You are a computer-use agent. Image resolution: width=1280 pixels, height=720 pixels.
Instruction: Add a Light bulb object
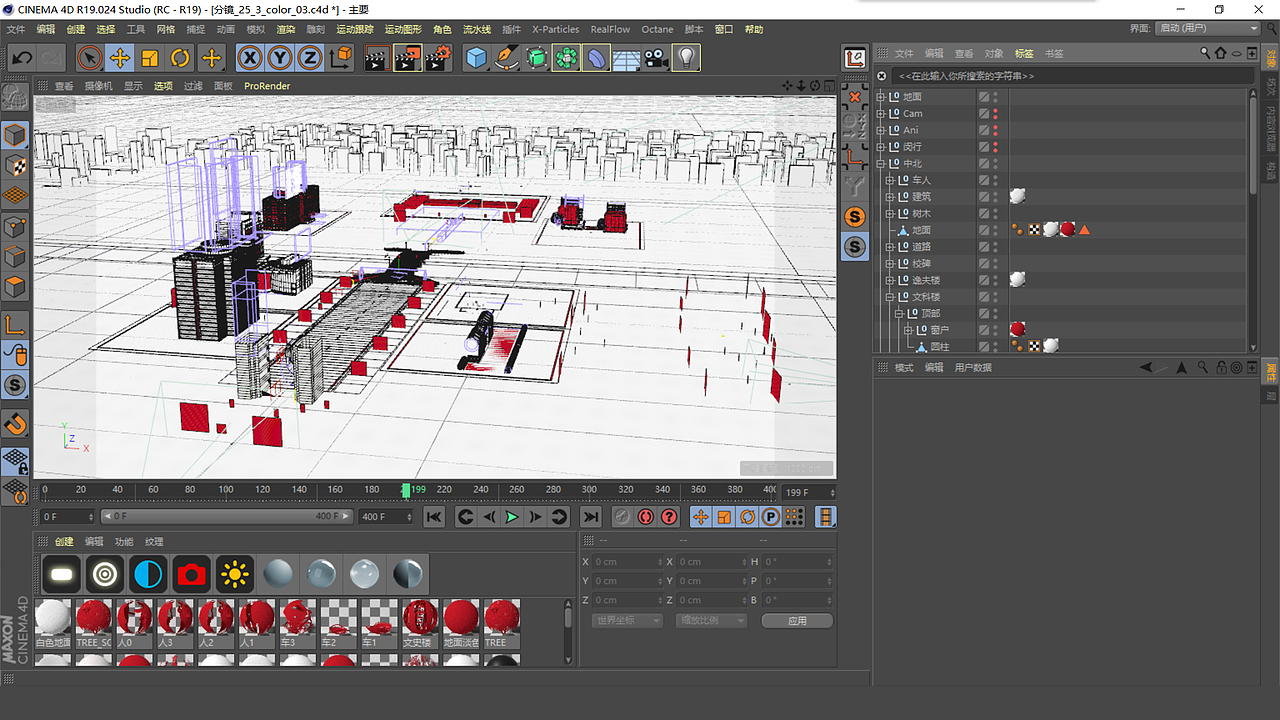tap(686, 58)
